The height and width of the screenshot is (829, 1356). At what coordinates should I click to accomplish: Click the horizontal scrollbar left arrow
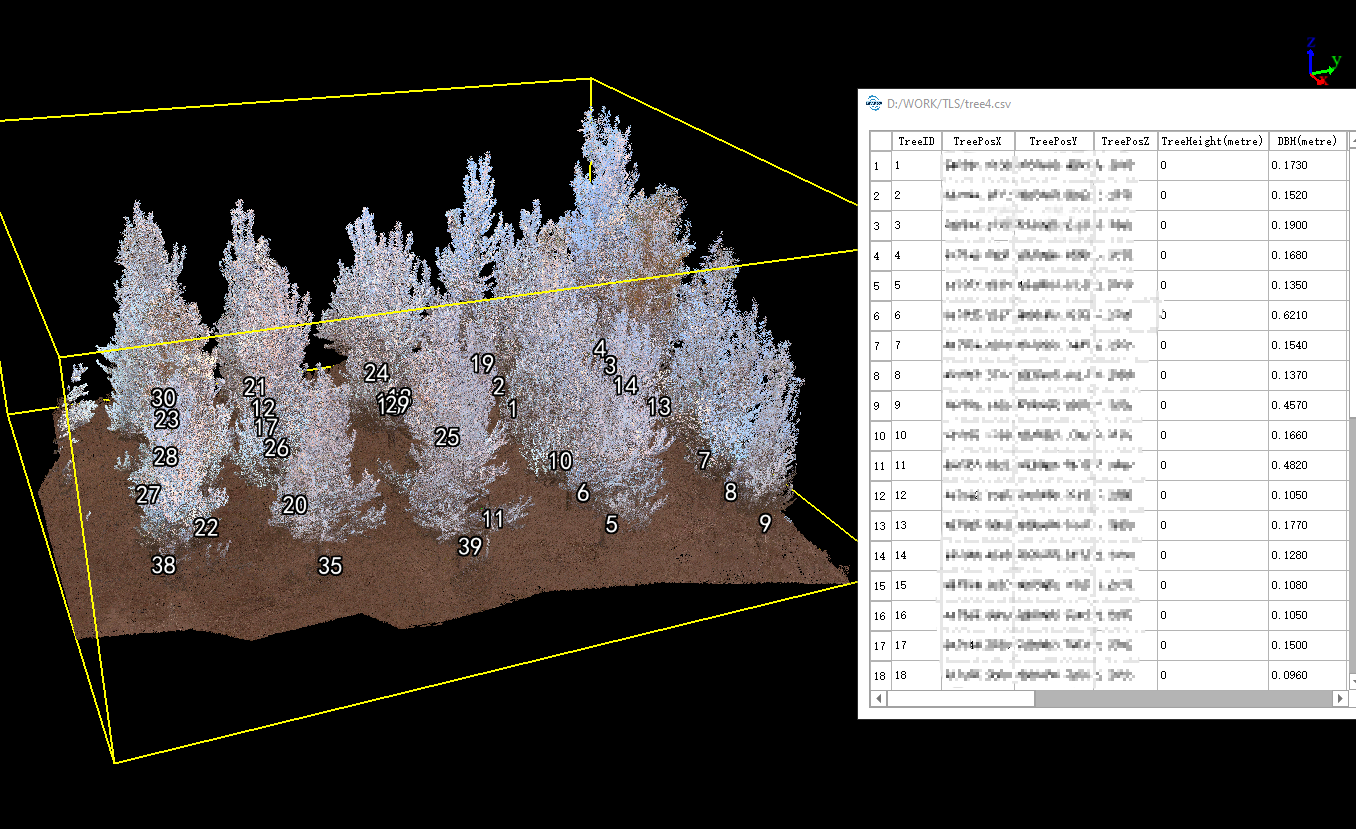pos(878,699)
